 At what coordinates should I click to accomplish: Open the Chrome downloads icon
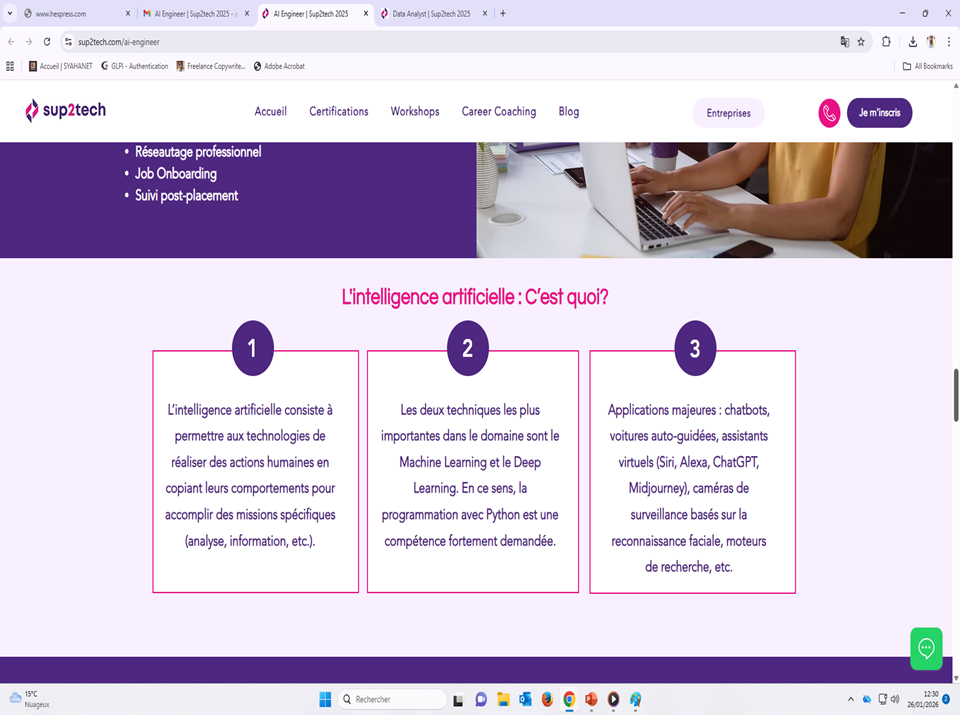913,42
